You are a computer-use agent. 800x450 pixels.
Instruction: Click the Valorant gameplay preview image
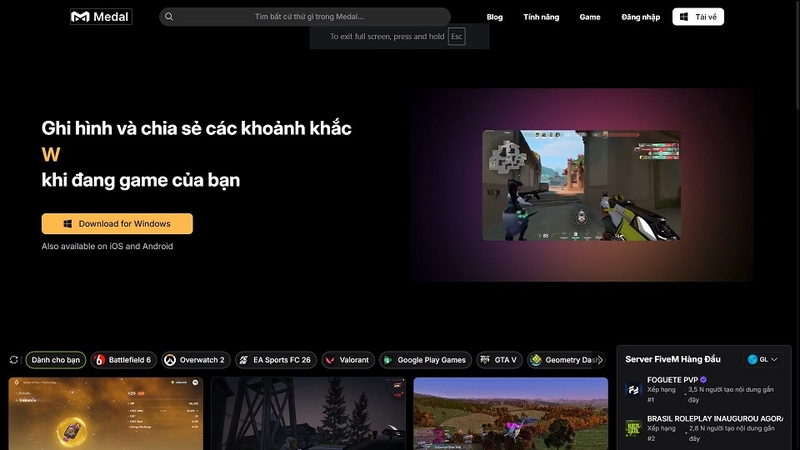[581, 185]
